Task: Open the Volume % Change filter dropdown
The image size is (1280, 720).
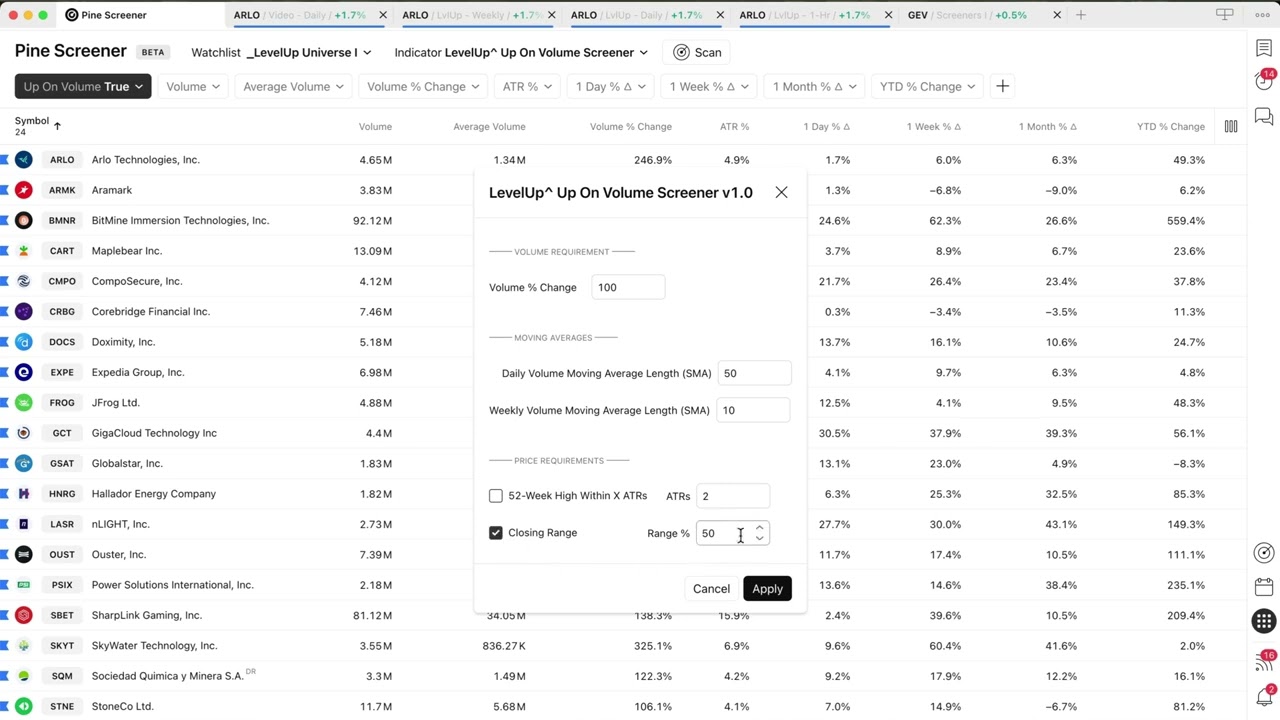Action: coord(423,86)
